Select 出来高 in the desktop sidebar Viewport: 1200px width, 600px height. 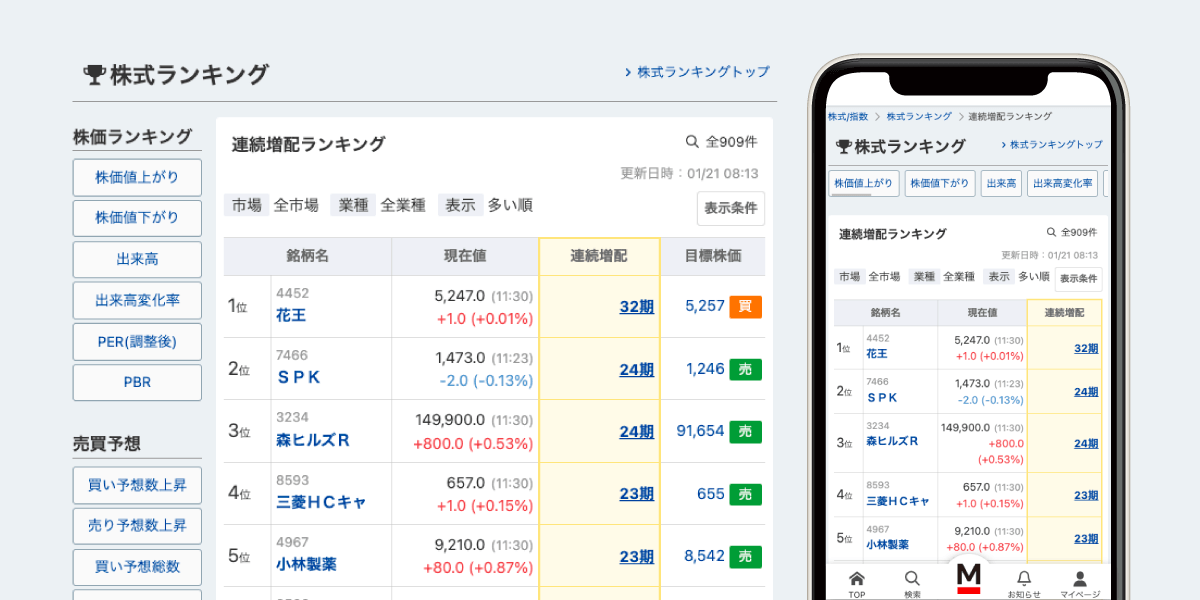coord(137,259)
